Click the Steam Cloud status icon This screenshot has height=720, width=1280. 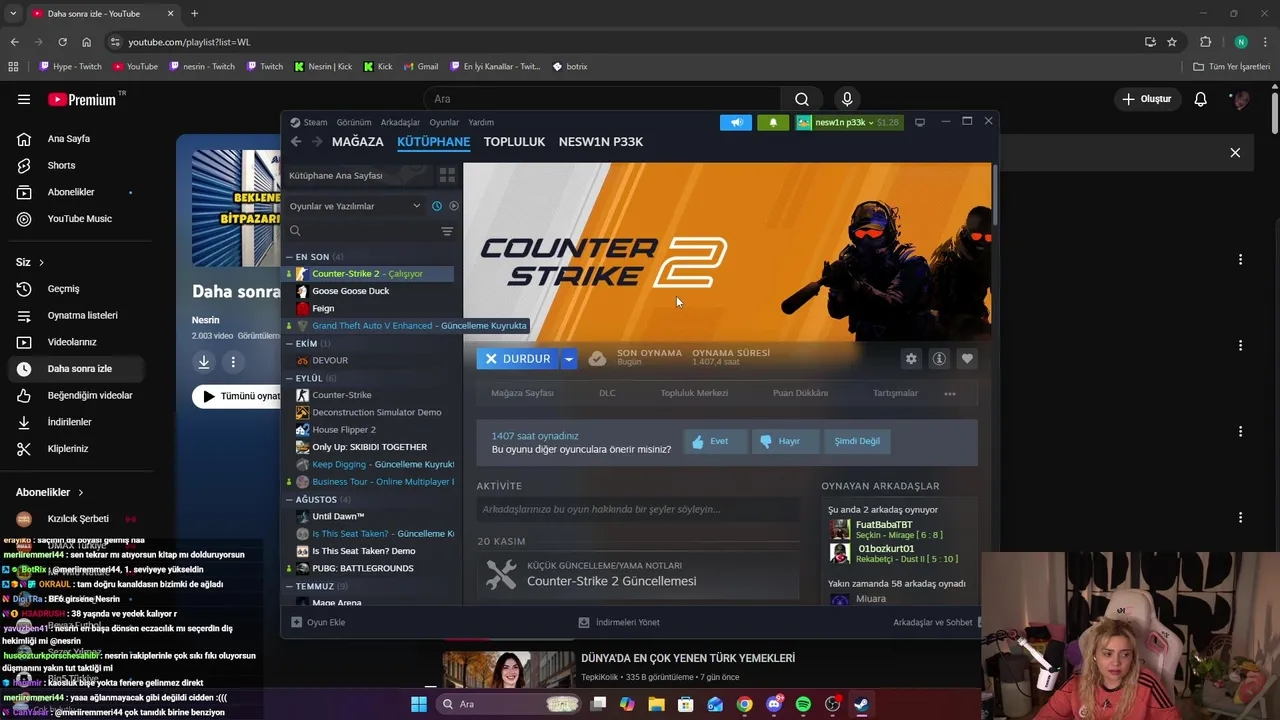click(x=597, y=358)
